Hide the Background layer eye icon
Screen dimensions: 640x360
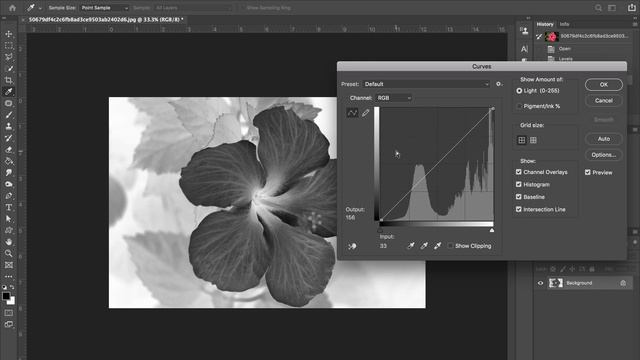540,283
